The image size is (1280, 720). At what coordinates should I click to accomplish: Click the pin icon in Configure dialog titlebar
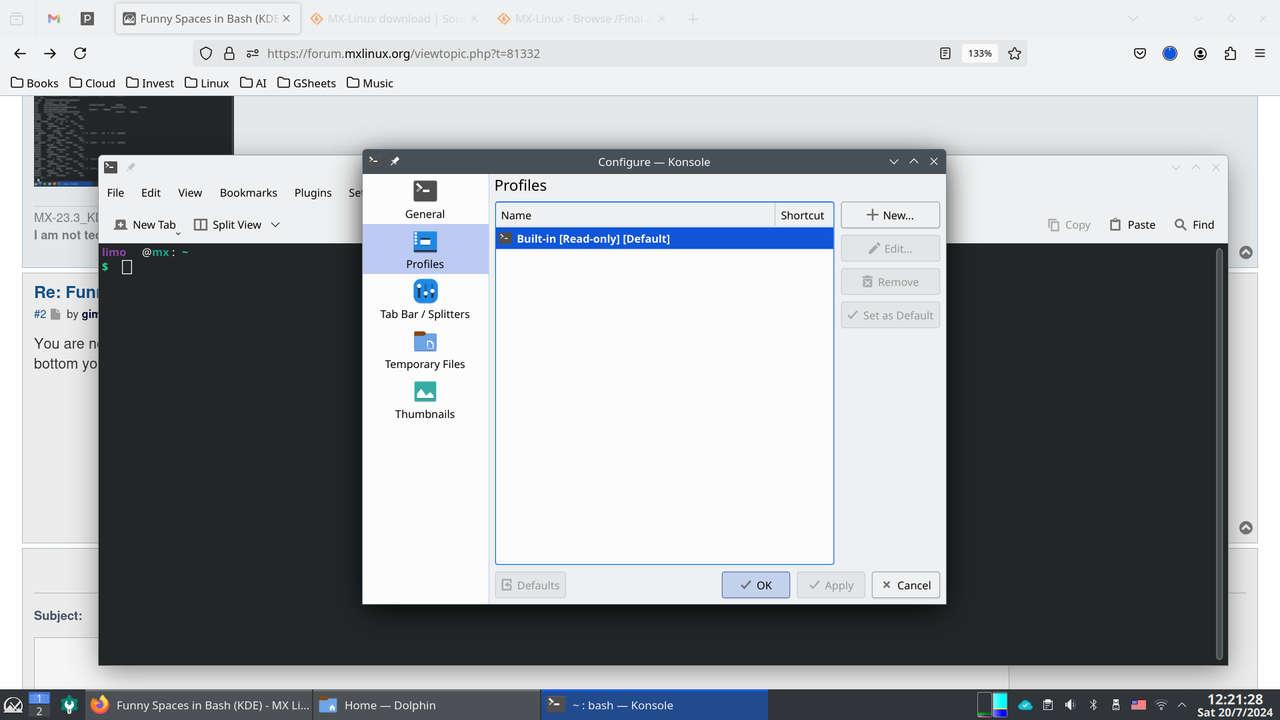click(x=395, y=161)
